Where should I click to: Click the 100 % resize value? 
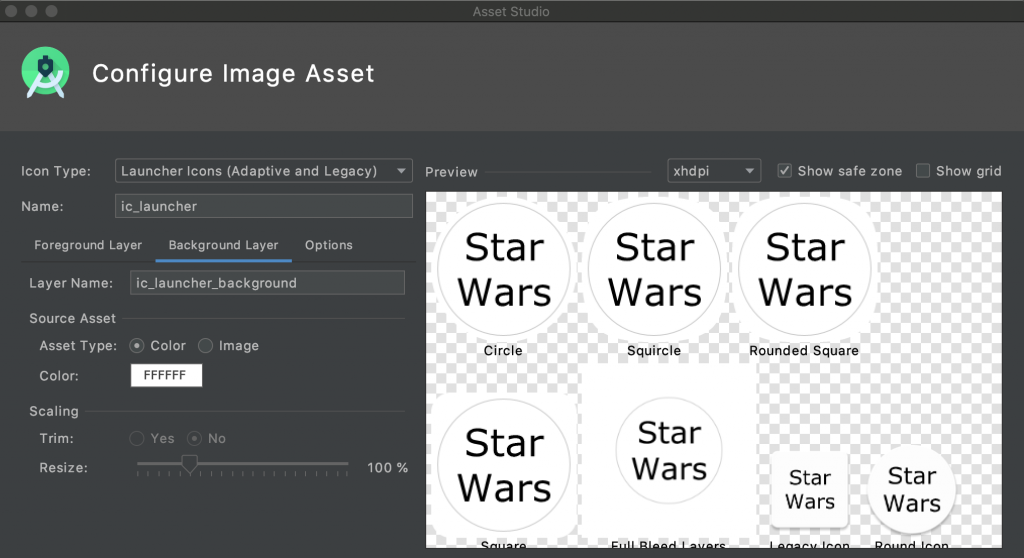[x=387, y=468]
